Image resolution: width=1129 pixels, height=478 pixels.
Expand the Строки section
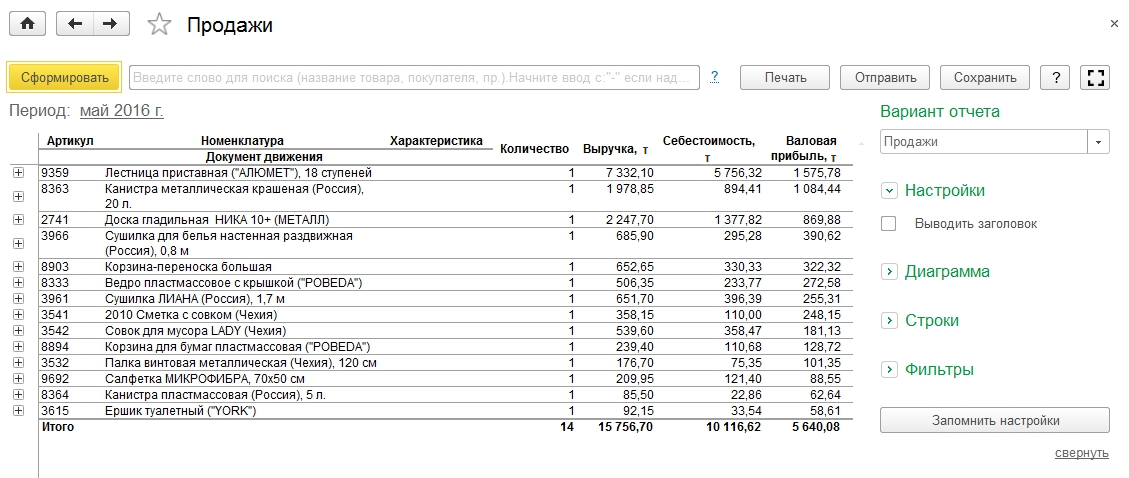pyautogui.click(x=890, y=320)
